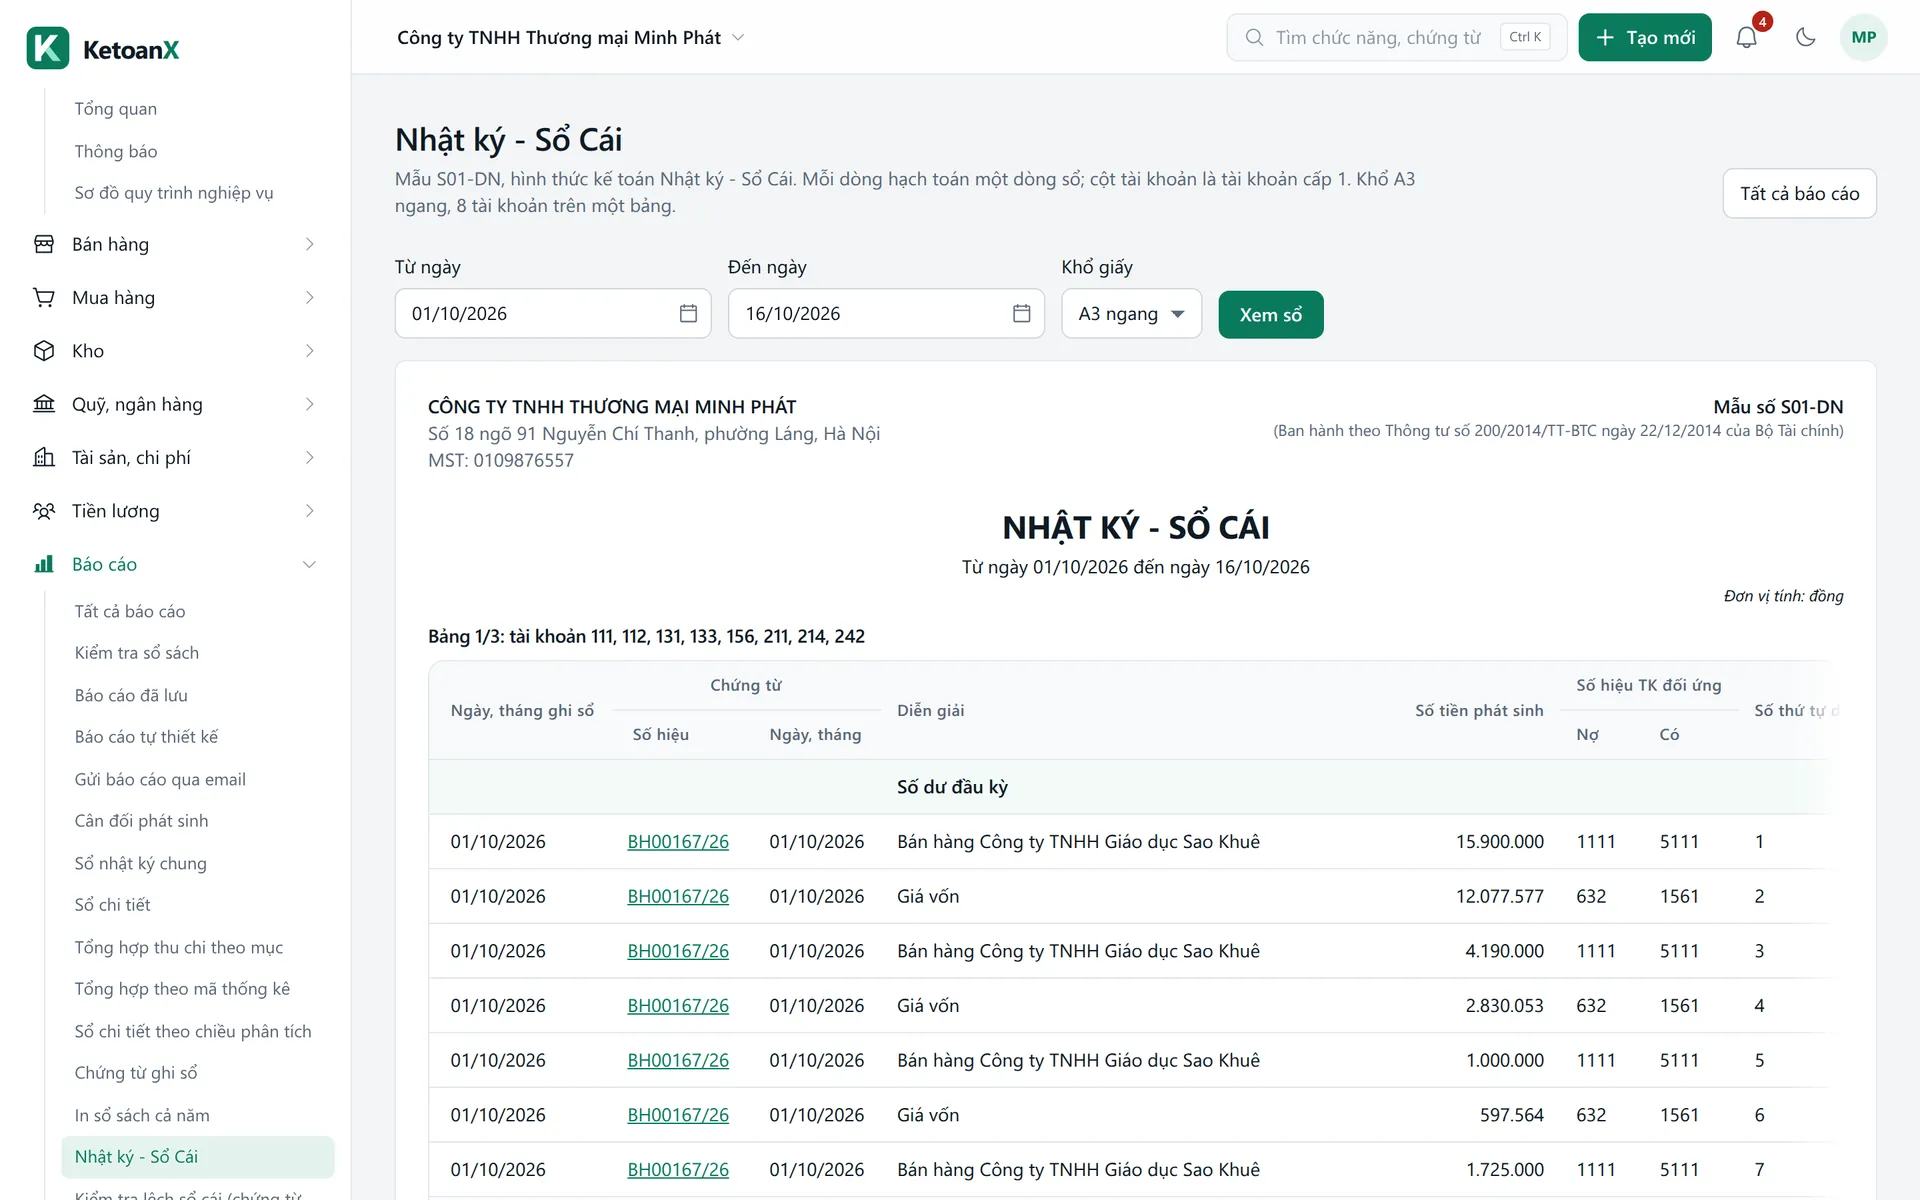The image size is (1920, 1200).
Task: Click the Bán hàng store icon
Action: [x=44, y=244]
